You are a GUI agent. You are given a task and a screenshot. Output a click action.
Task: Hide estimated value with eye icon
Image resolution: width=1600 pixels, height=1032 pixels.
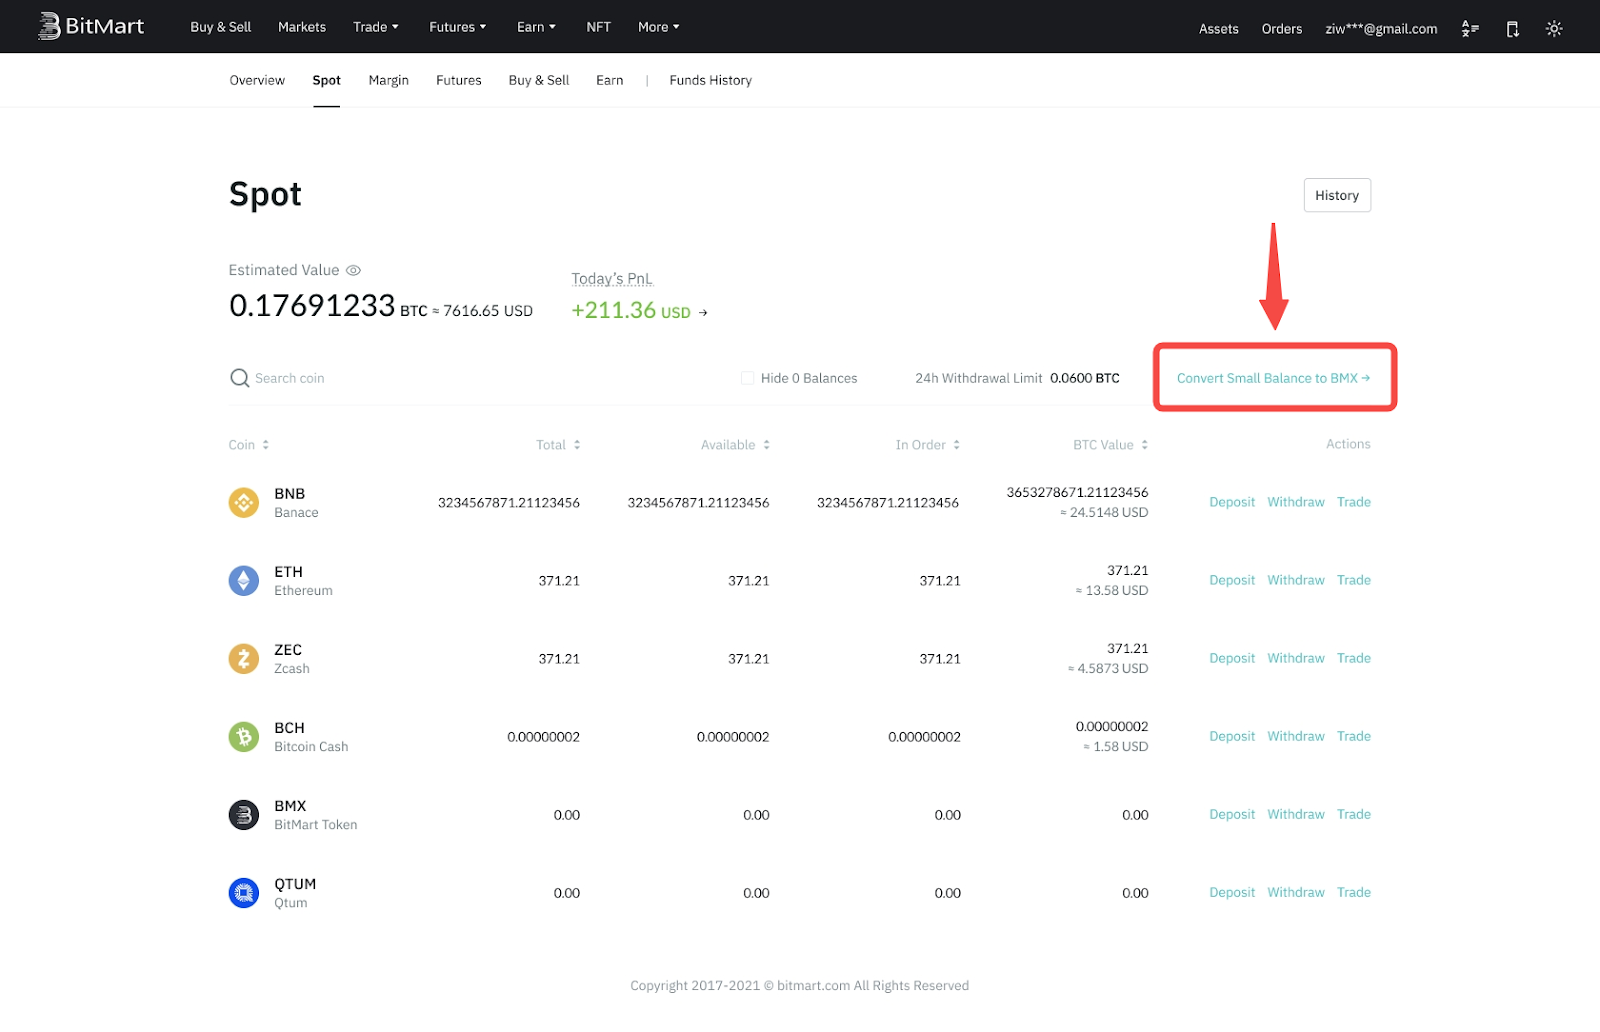(353, 270)
